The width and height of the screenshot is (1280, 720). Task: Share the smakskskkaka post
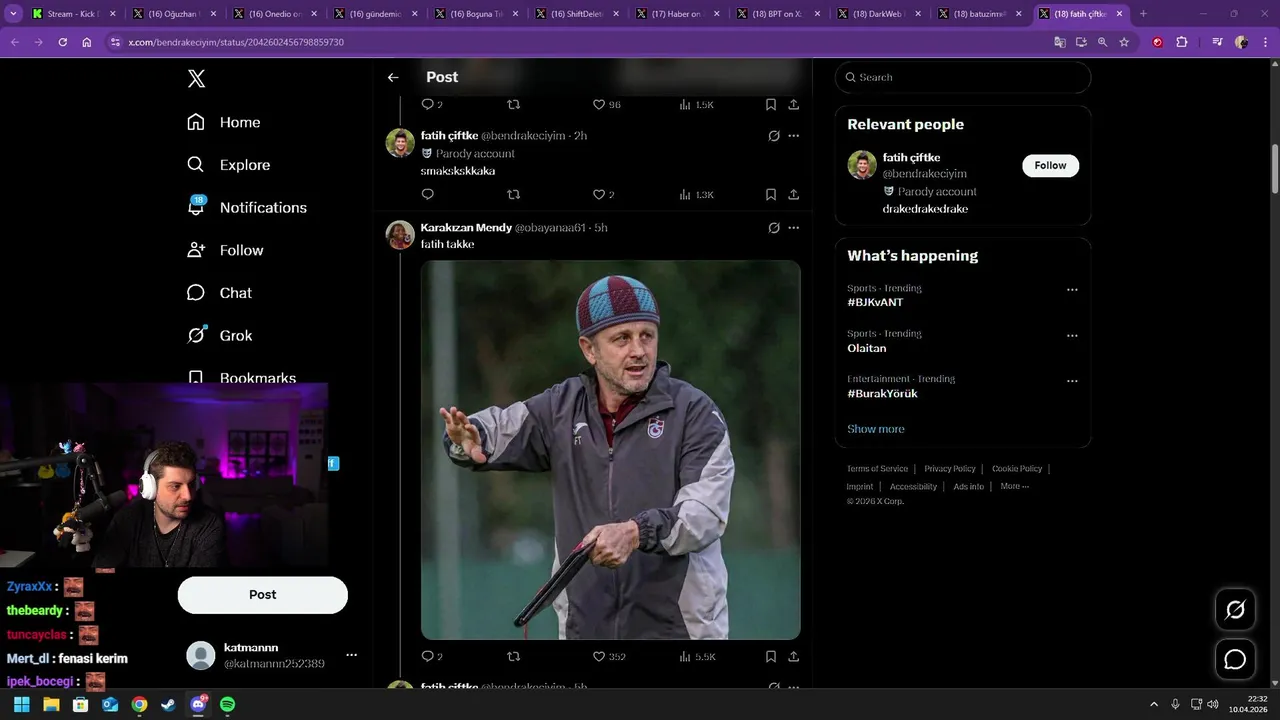click(793, 195)
